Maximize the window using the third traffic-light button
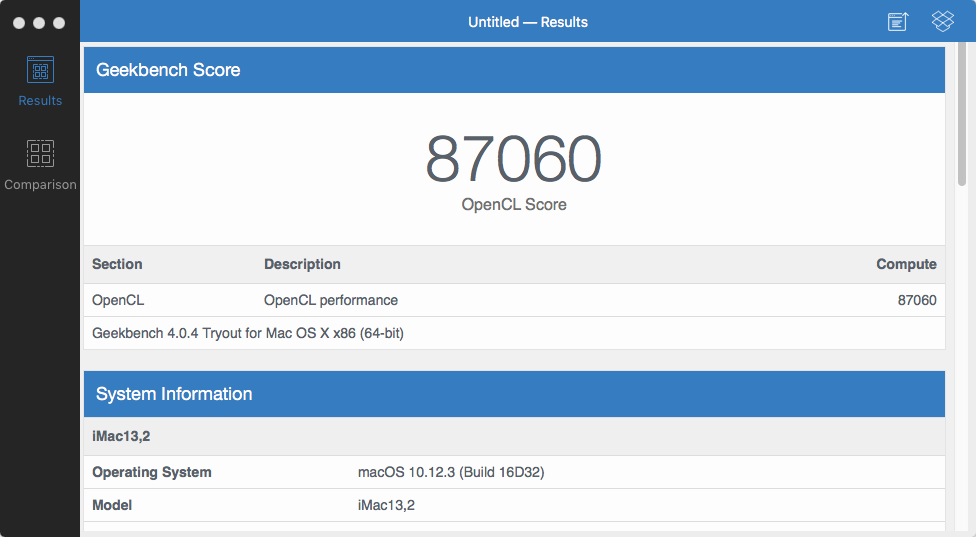This screenshot has height=537, width=976. tap(59, 22)
